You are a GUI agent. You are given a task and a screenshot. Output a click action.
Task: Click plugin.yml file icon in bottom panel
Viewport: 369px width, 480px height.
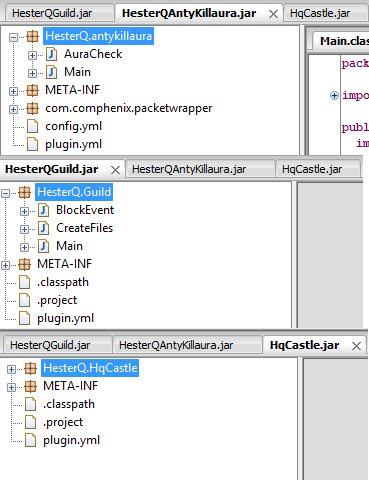pyautogui.click(x=30, y=440)
